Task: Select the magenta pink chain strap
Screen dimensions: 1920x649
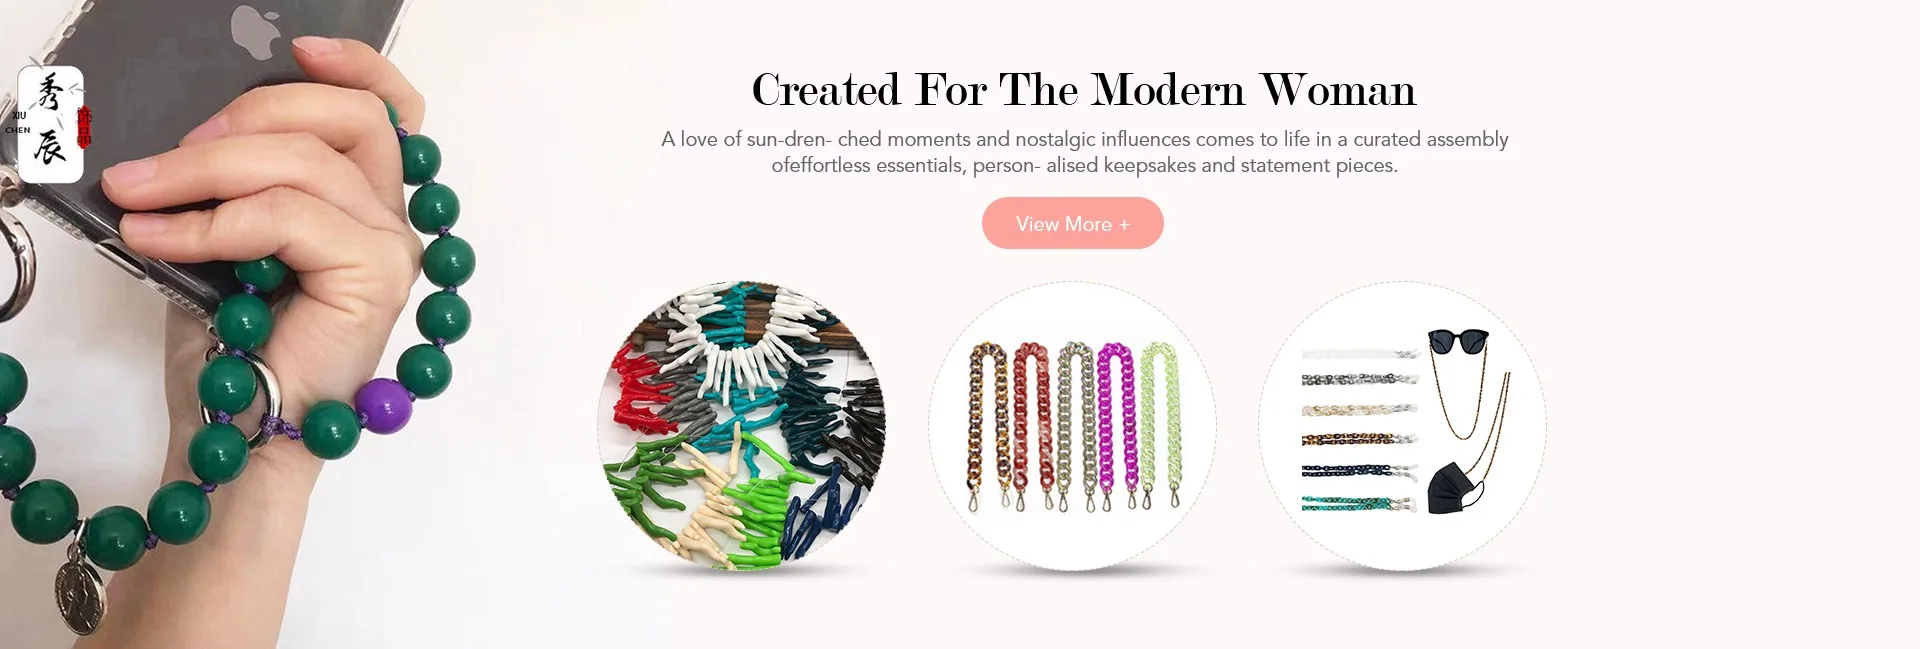Action: click(x=1114, y=422)
